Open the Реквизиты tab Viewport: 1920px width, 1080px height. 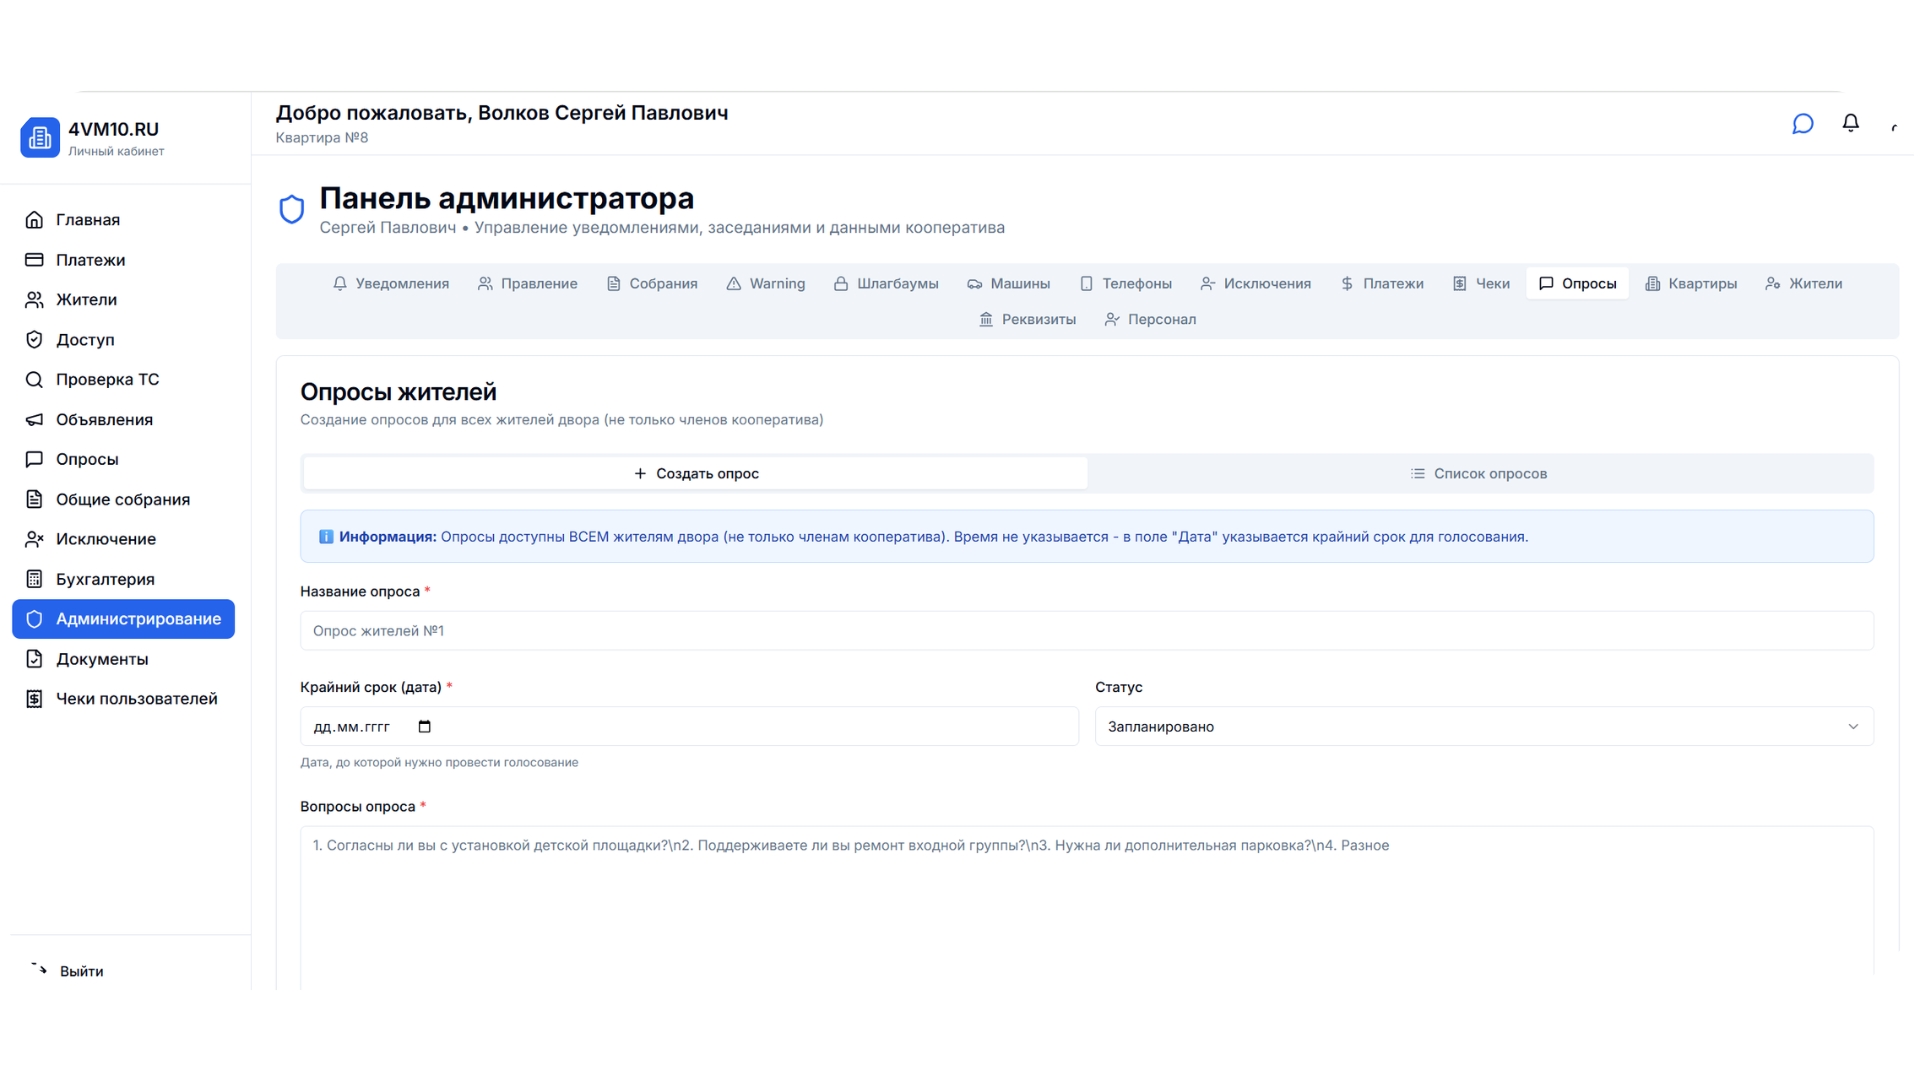(1027, 319)
